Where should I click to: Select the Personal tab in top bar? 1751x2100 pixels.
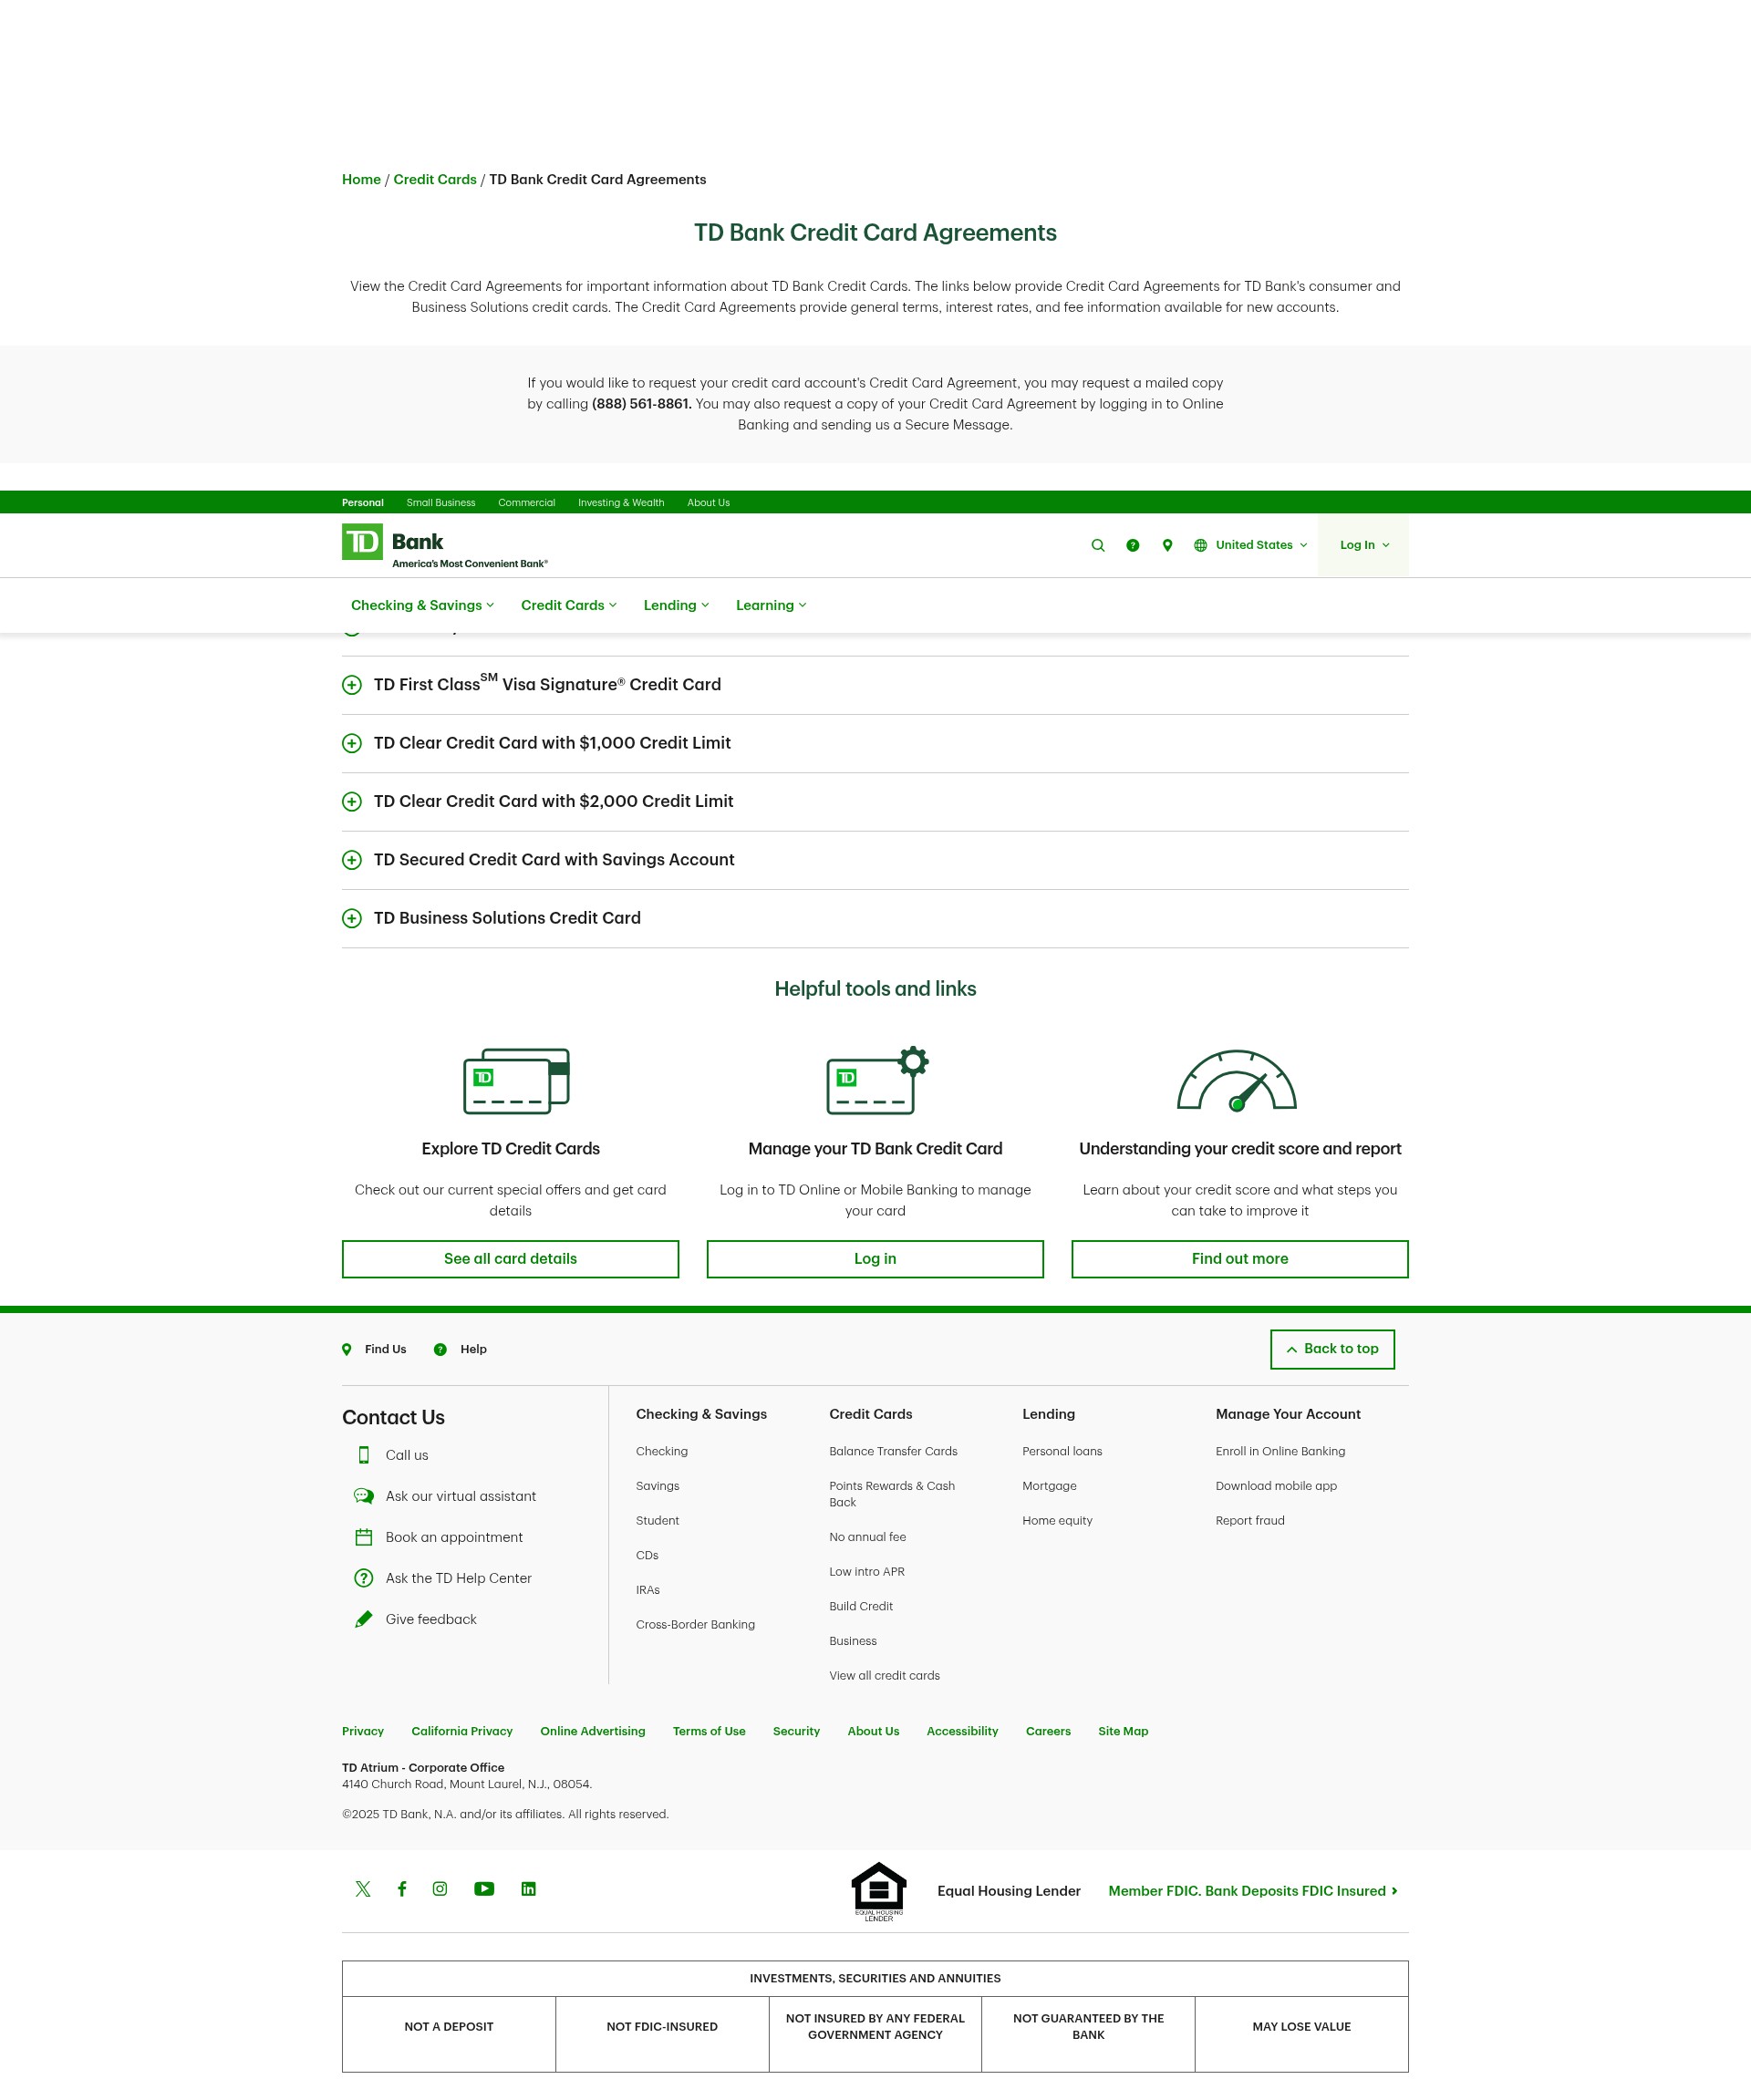pos(363,503)
